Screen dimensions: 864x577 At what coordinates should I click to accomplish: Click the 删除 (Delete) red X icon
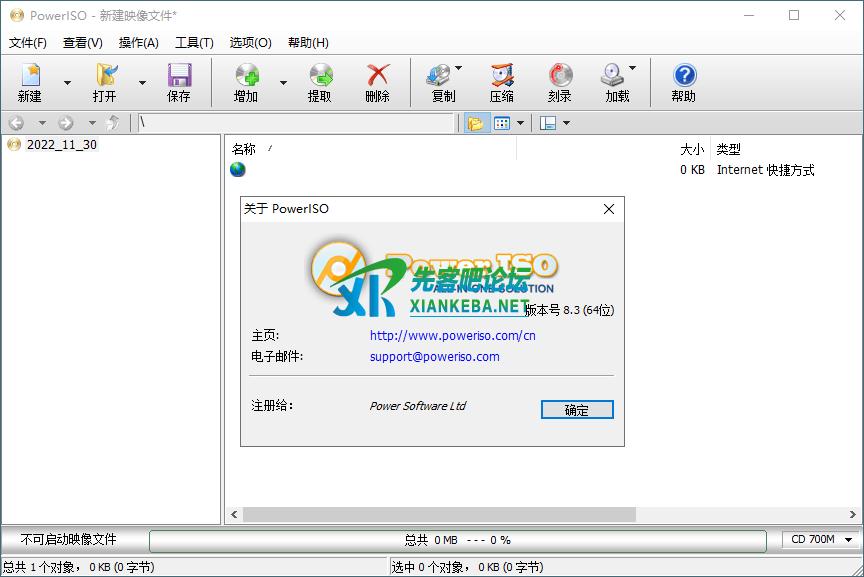[378, 76]
